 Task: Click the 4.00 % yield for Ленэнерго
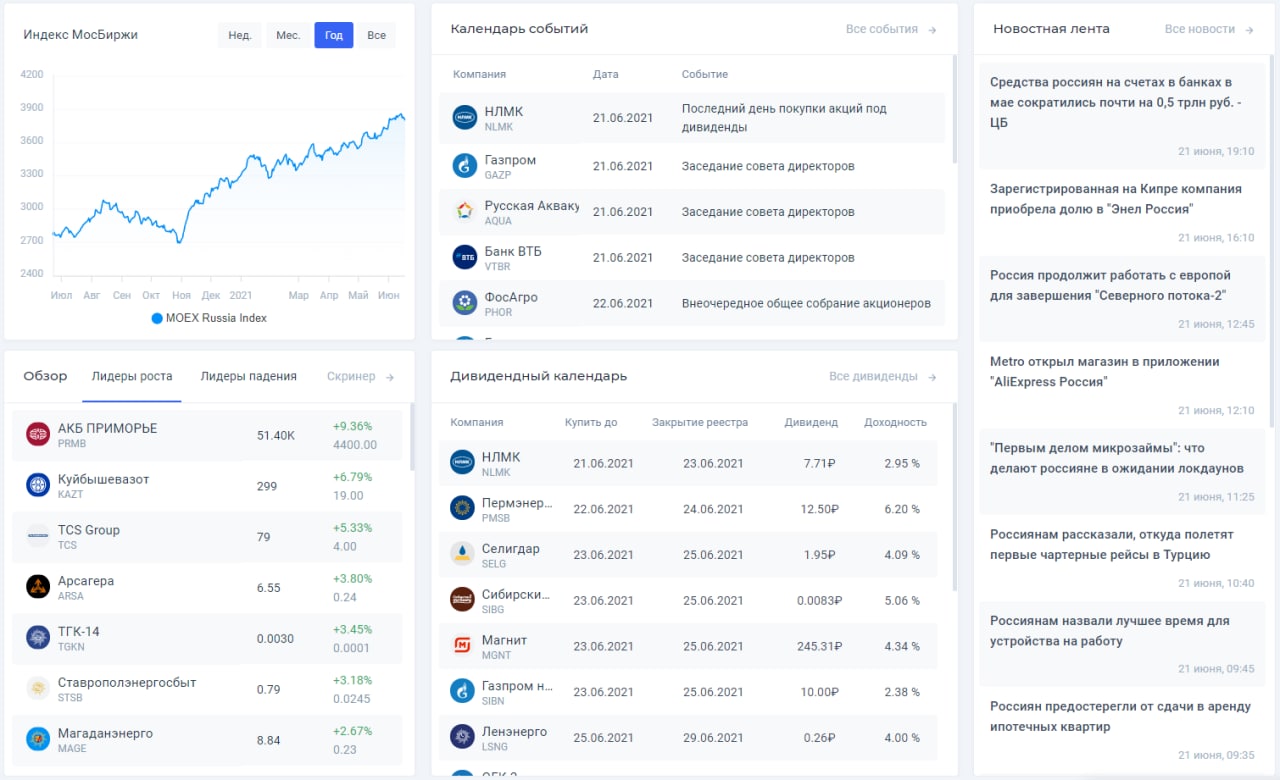(902, 737)
